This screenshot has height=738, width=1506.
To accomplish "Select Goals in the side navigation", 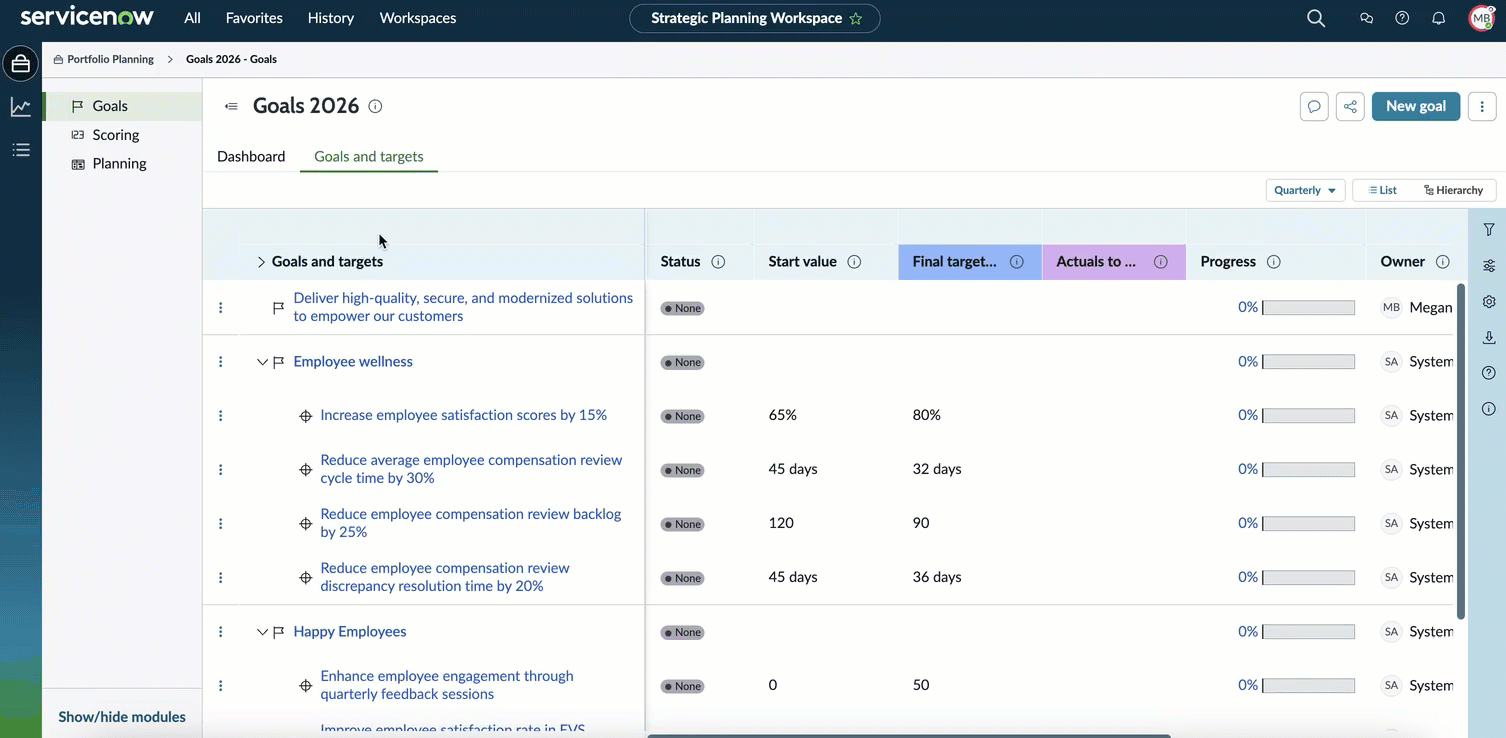I will click(123, 106).
